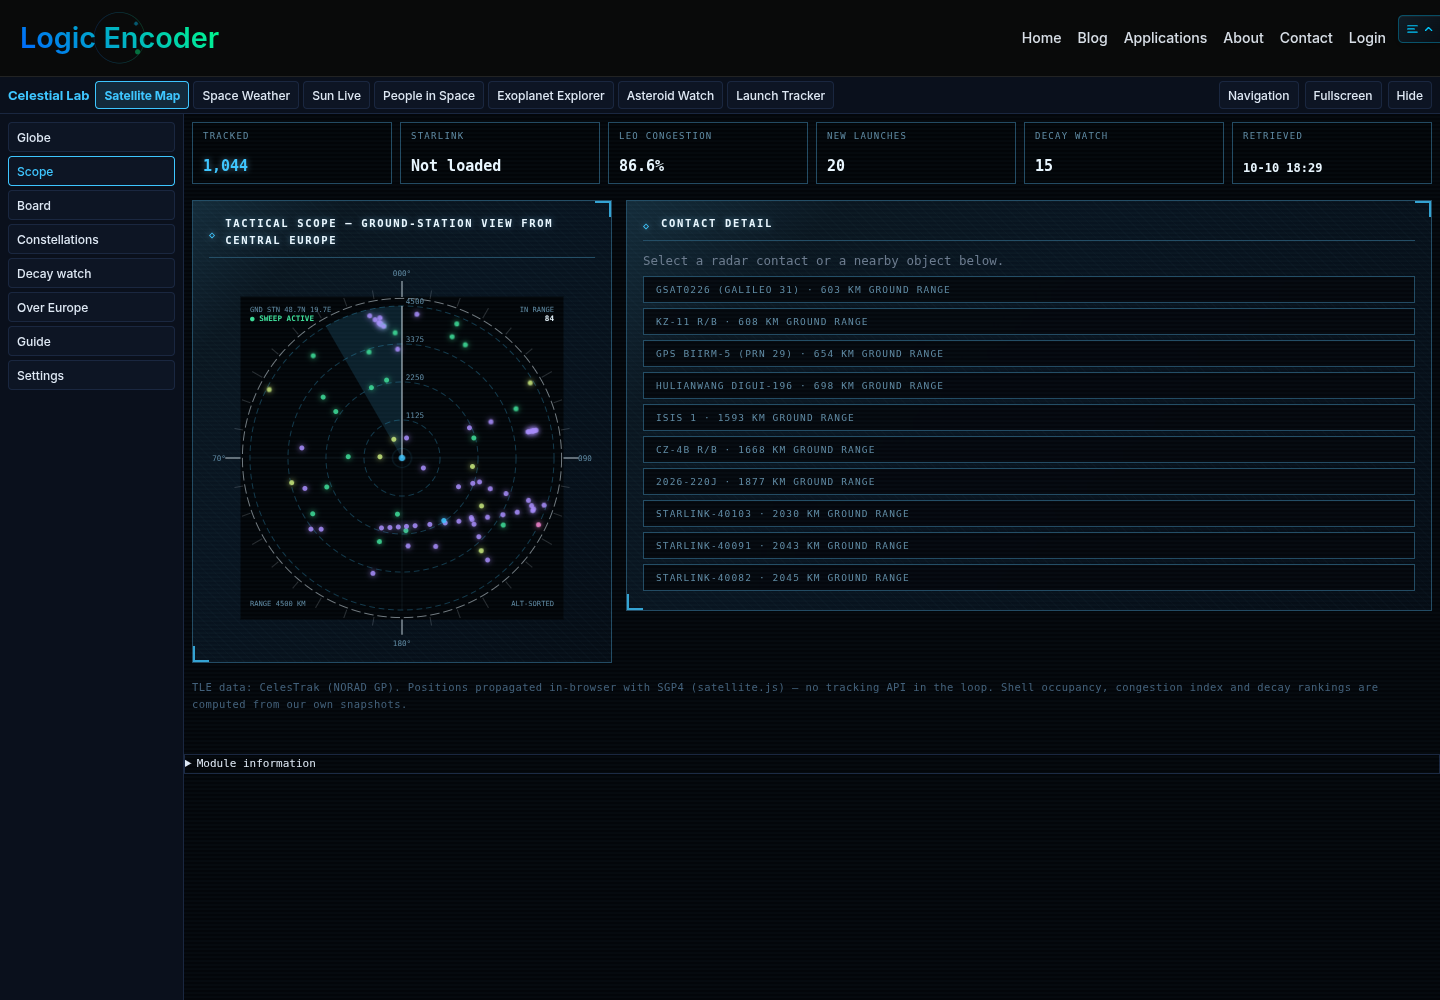Select the KZ-11 R/B contact row
1440x1000 pixels.
[x=1028, y=321]
